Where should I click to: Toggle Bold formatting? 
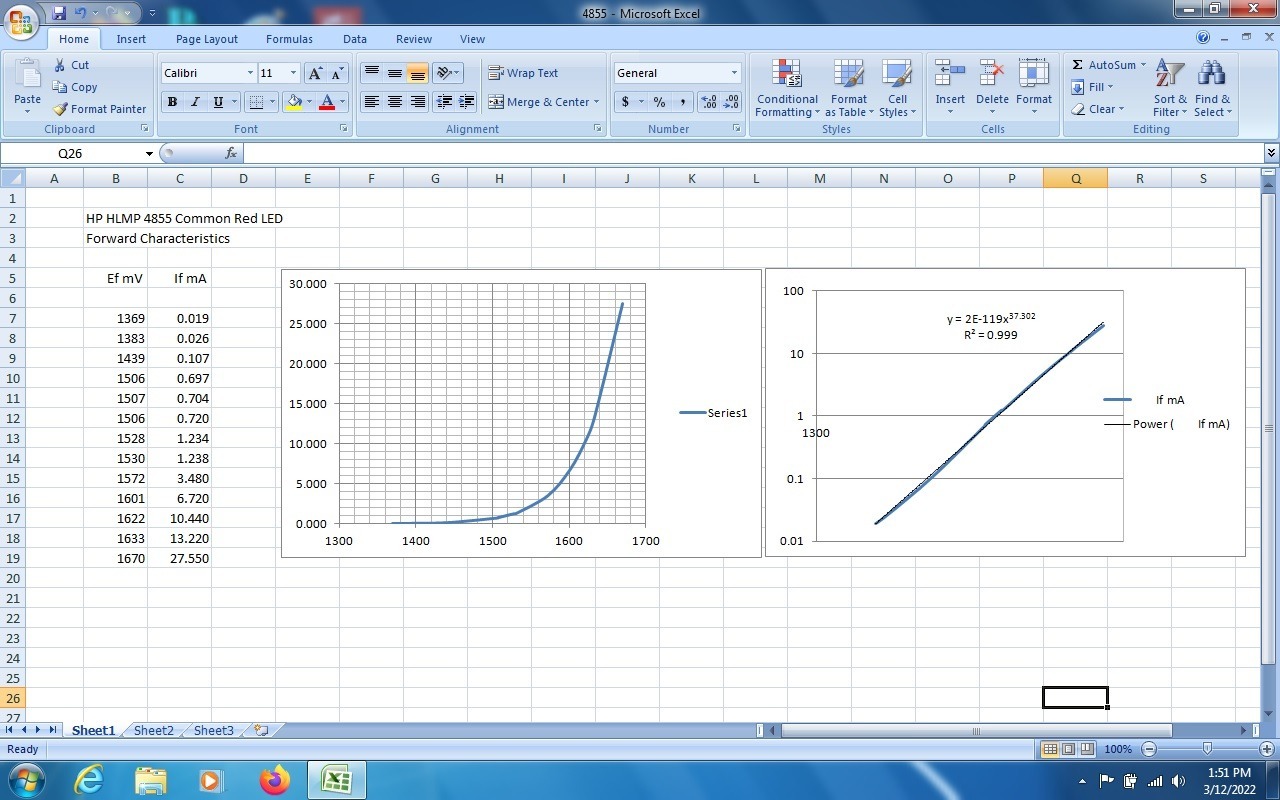click(172, 102)
